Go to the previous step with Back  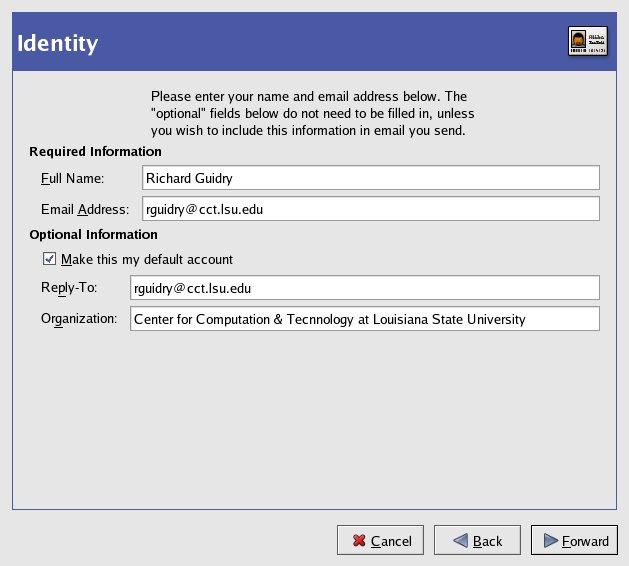[x=476, y=541]
